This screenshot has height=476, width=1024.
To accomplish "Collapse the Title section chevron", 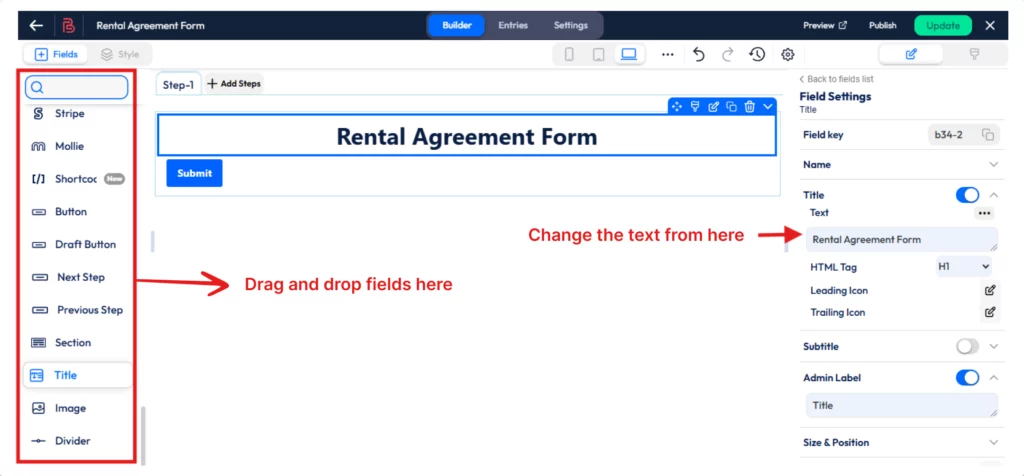I will coord(993,195).
